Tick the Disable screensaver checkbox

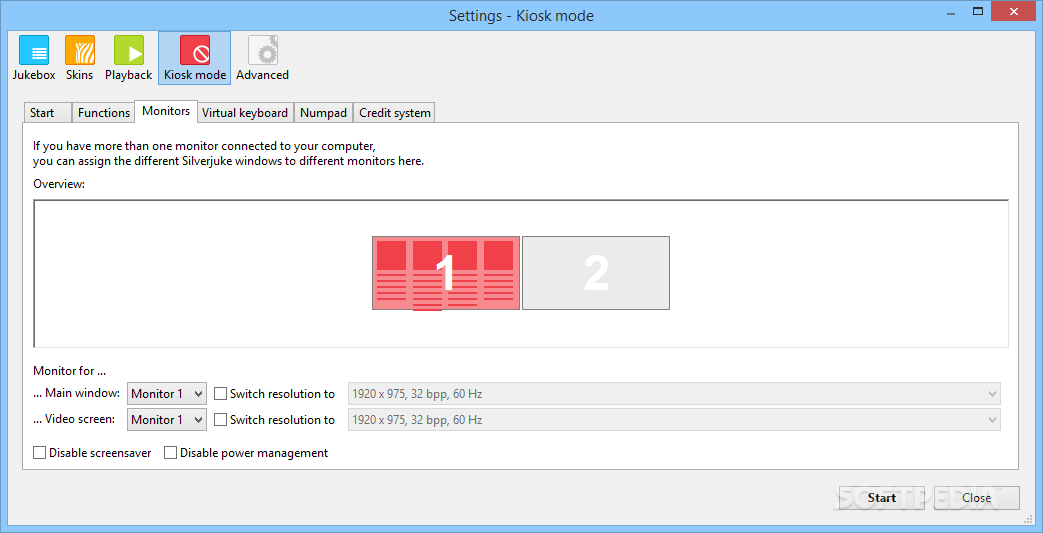(x=40, y=453)
